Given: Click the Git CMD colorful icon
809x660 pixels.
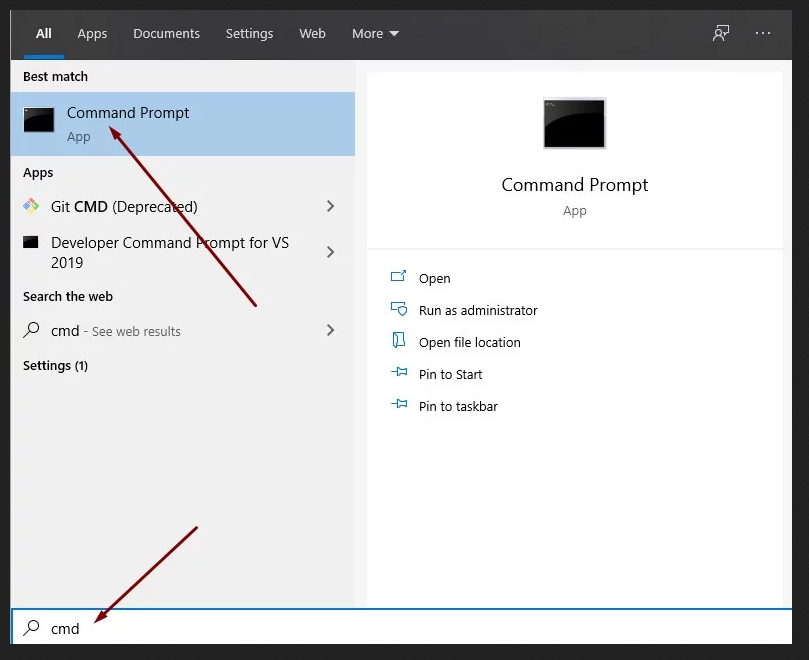Looking at the screenshot, I should 31,206.
